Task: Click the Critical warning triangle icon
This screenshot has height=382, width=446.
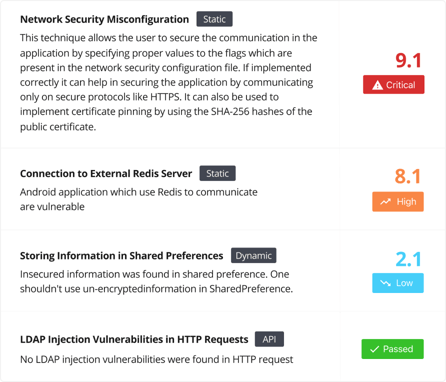Action: click(x=377, y=85)
